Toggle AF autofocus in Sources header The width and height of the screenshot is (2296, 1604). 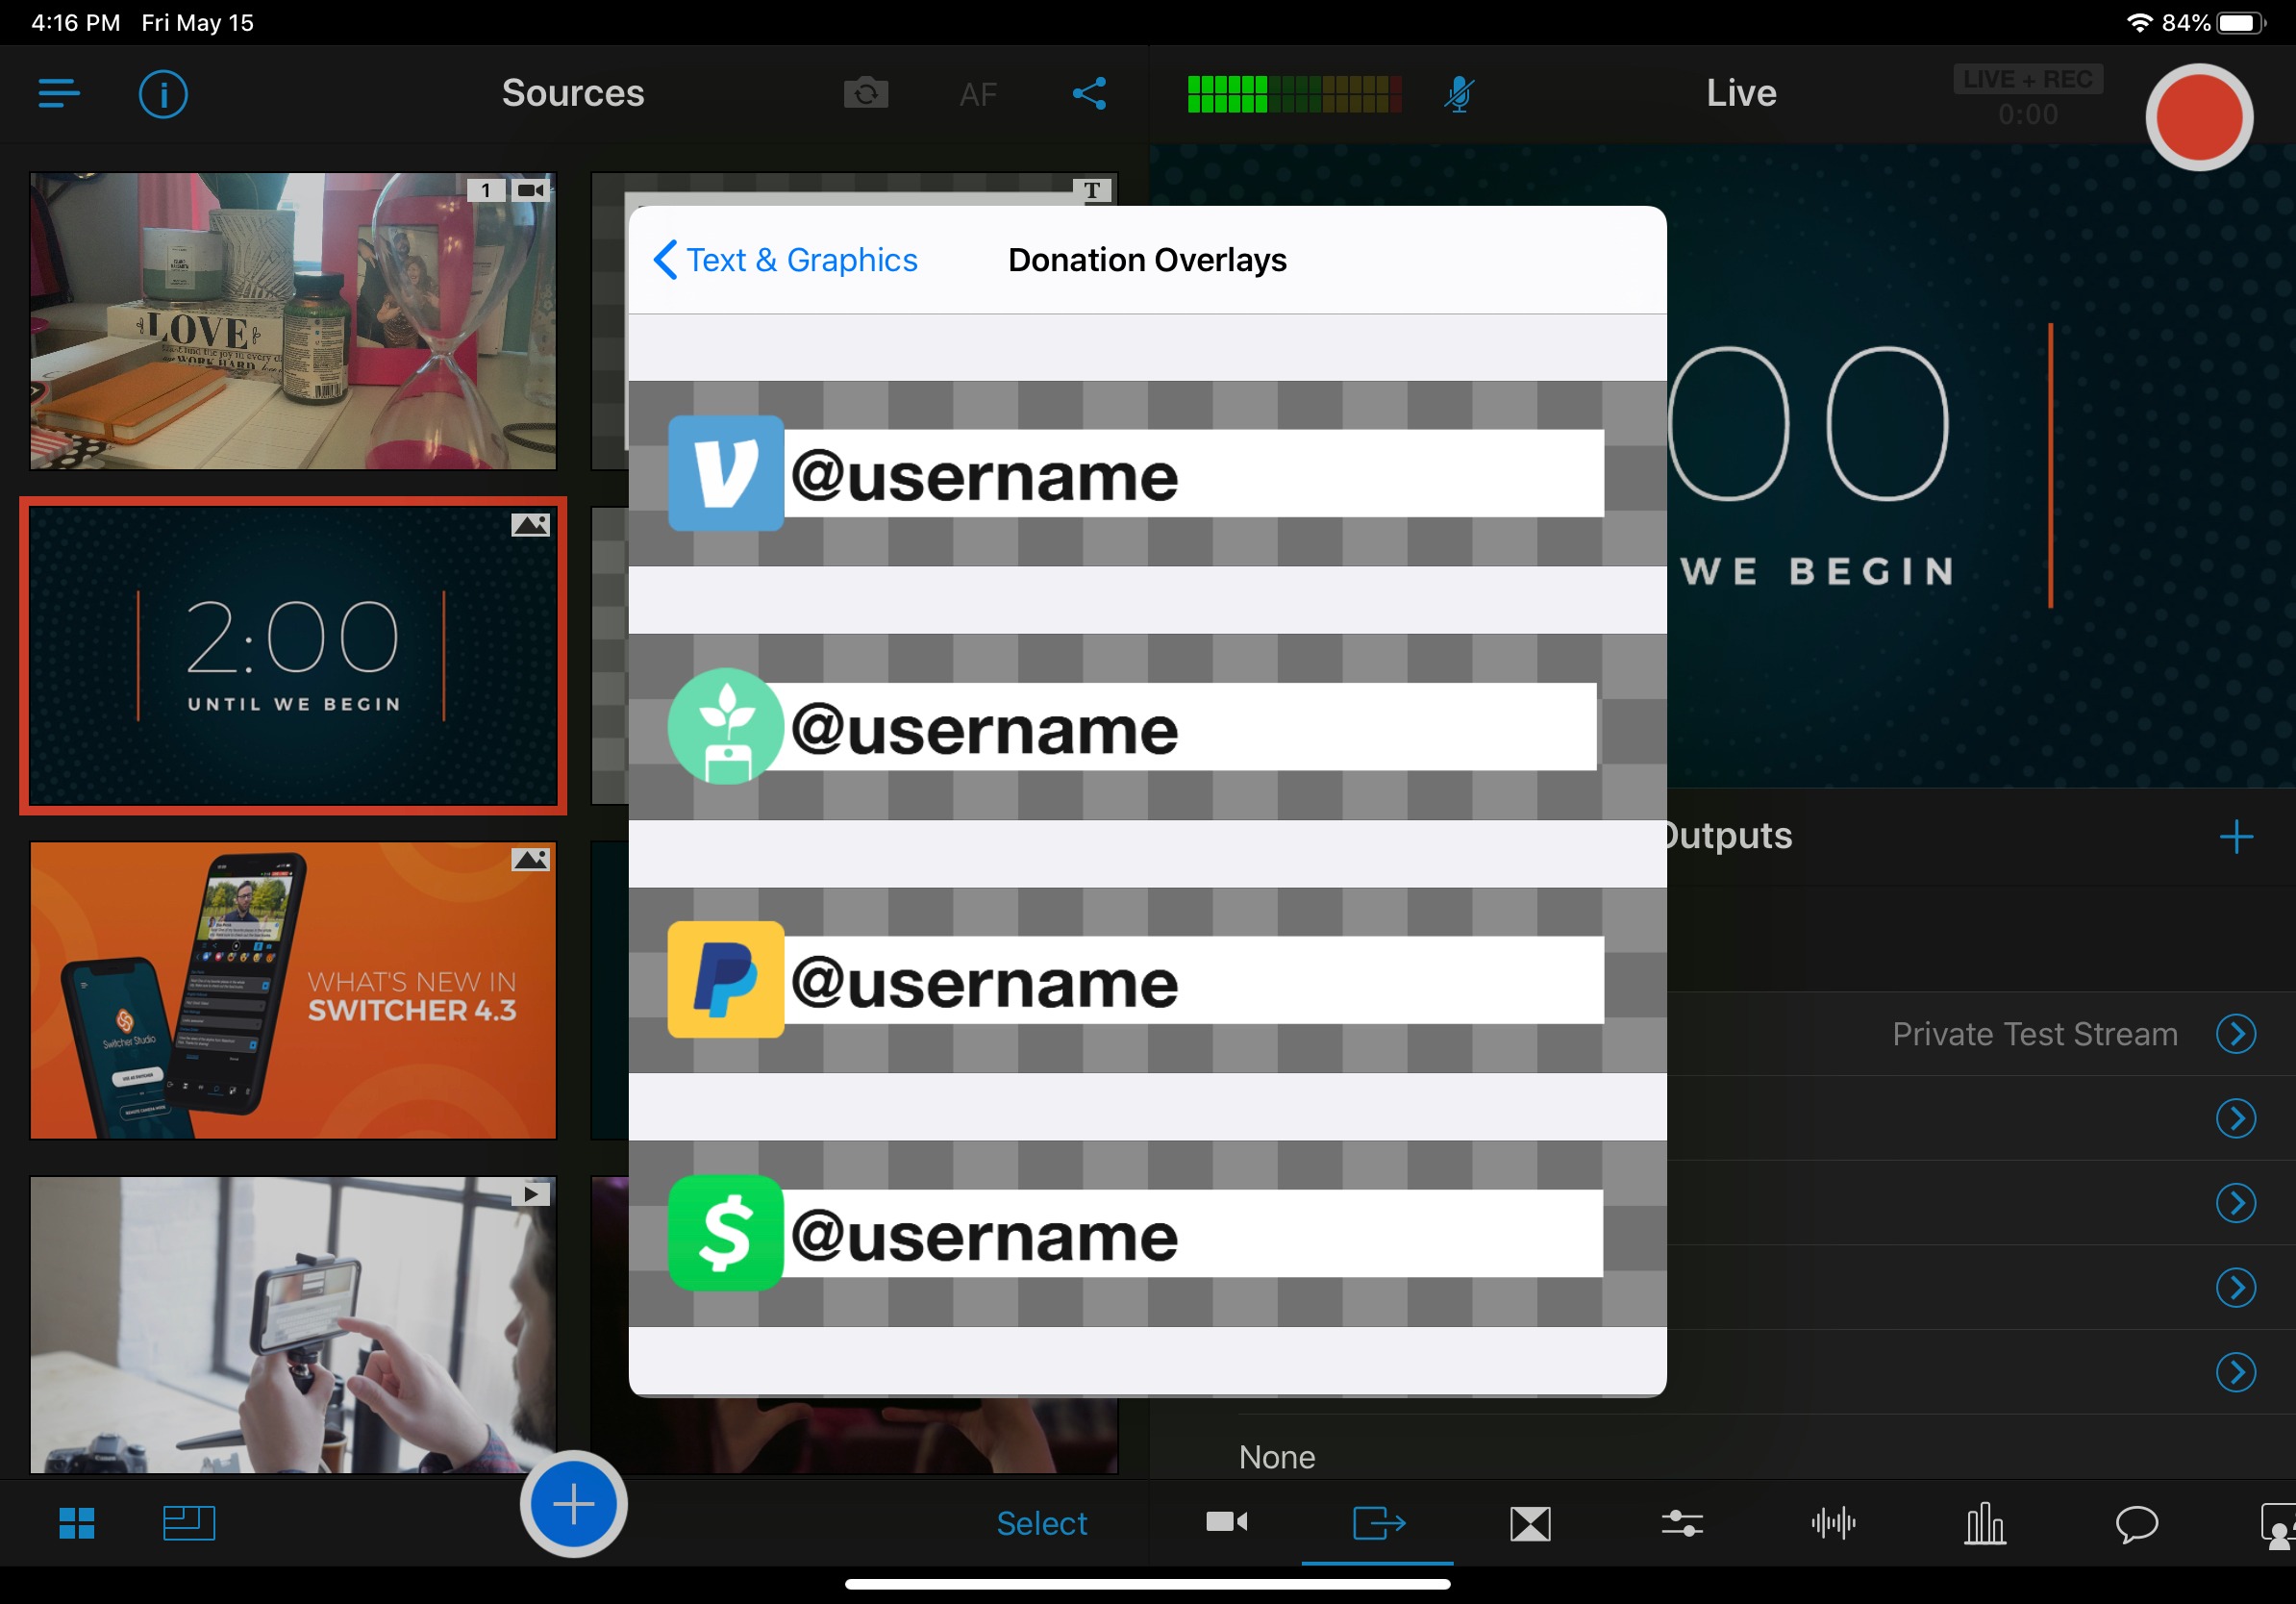(977, 95)
